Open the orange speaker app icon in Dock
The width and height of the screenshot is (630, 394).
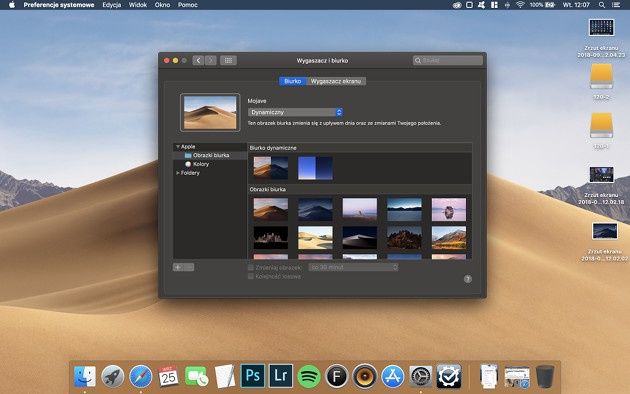click(365, 376)
